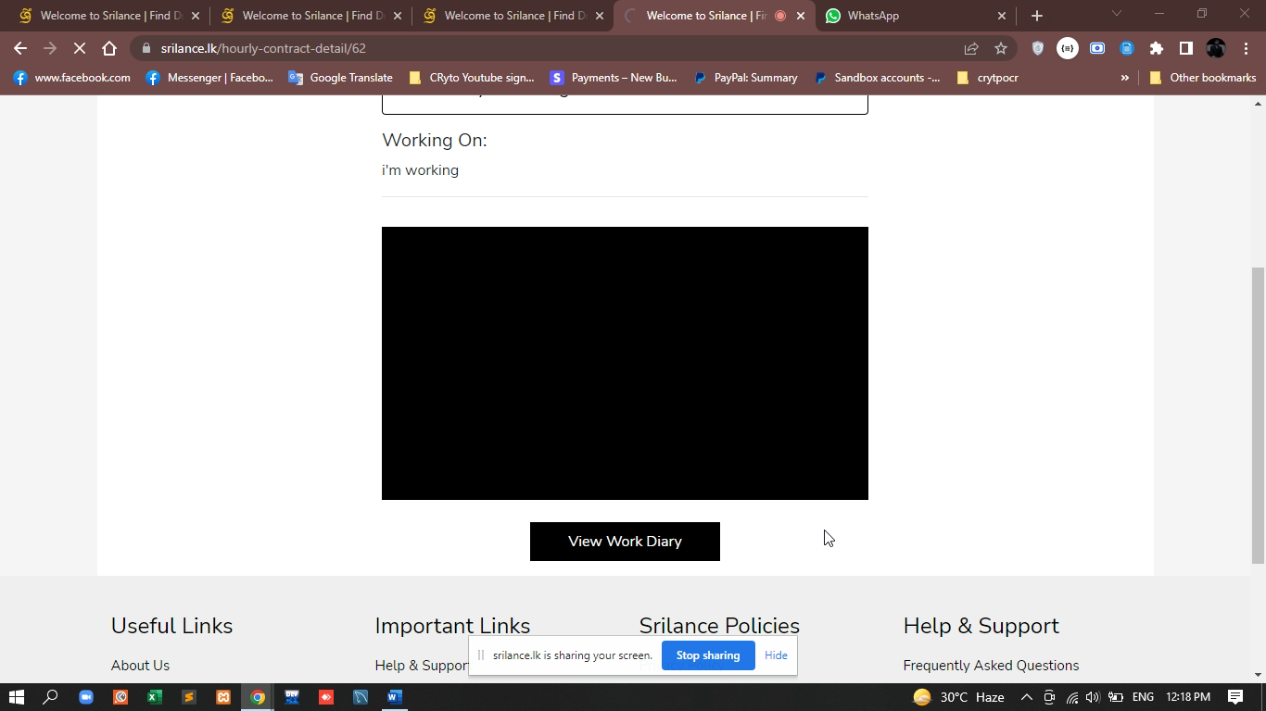
Task: Open the Chrome three-dot menu
Action: click(x=1246, y=48)
